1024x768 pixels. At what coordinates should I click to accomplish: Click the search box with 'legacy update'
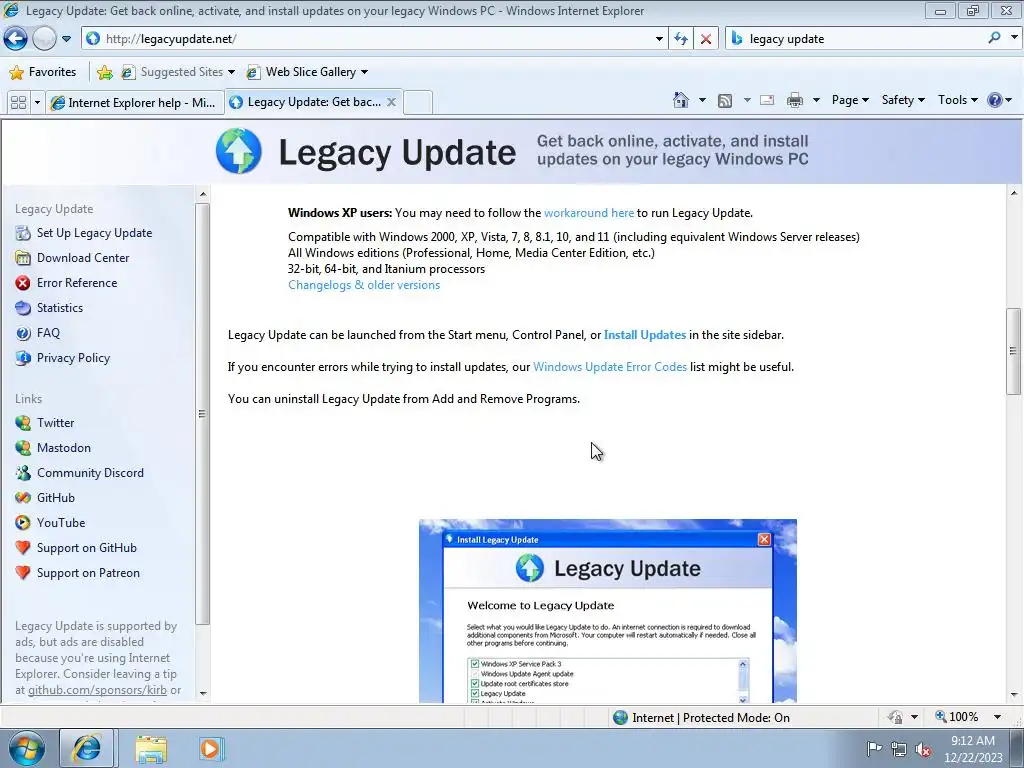[x=856, y=39]
